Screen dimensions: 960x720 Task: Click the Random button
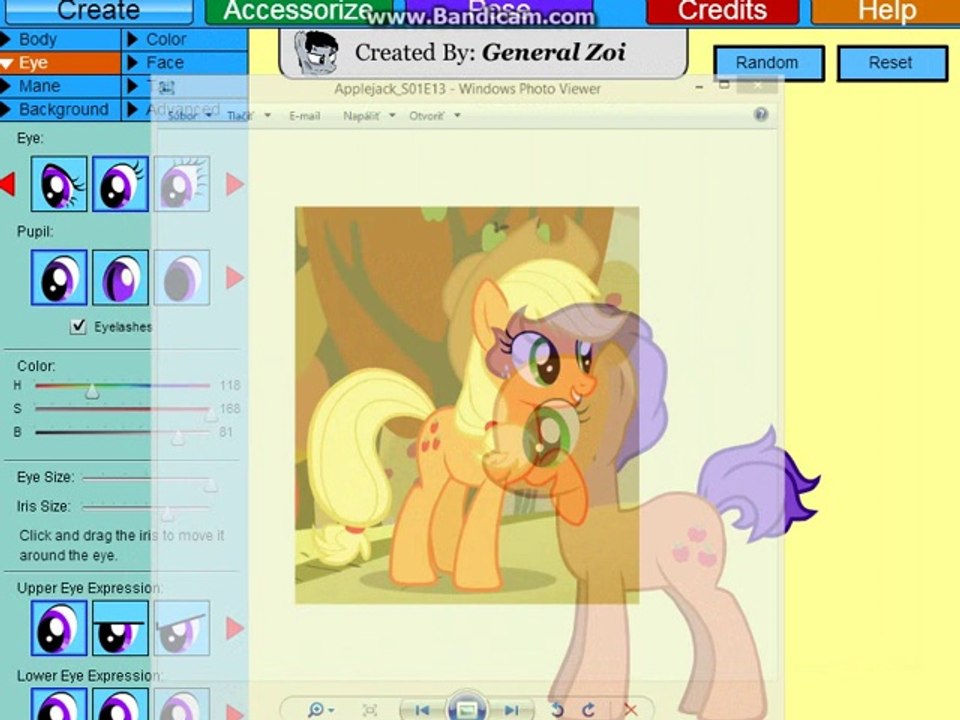click(x=768, y=63)
